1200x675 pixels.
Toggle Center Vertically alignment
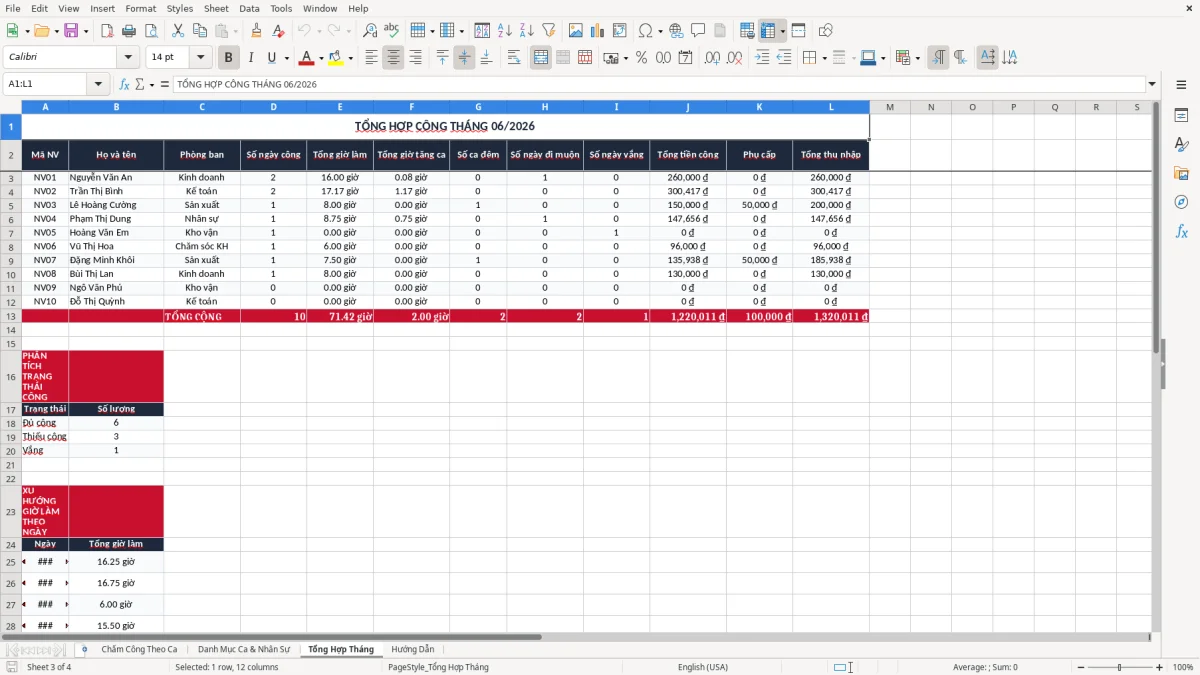click(464, 58)
